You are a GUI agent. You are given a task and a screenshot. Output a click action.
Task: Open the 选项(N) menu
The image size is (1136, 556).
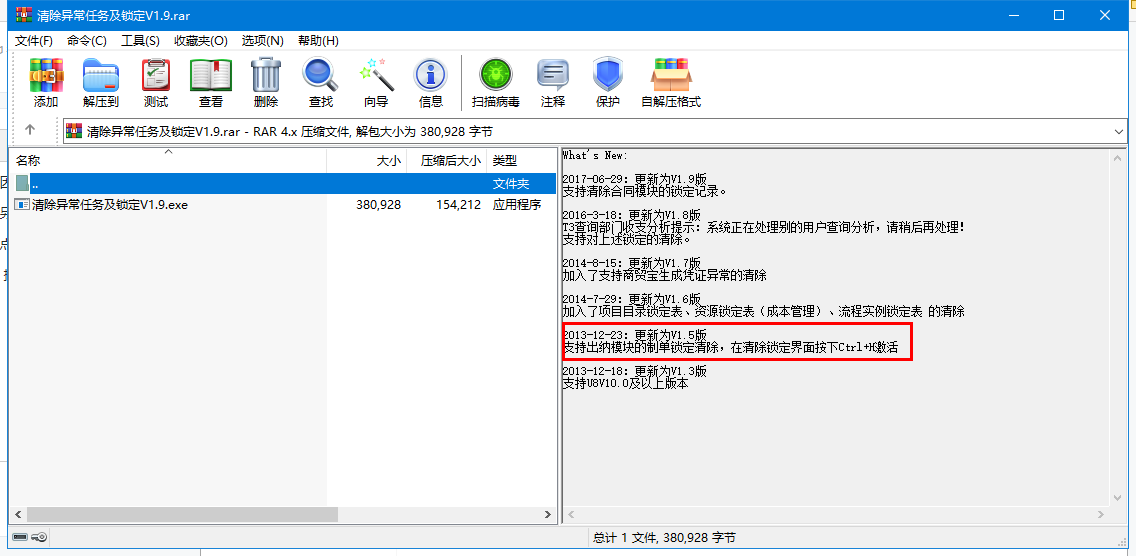pos(263,41)
